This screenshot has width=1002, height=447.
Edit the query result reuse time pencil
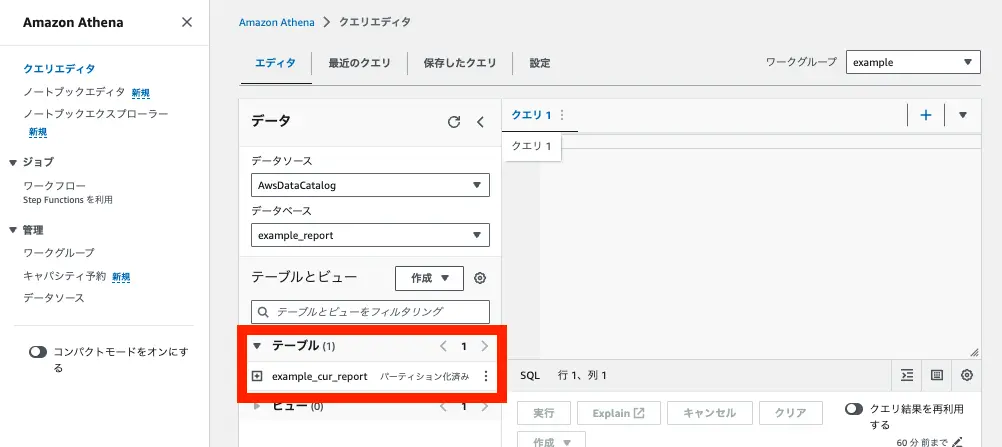click(x=957, y=441)
